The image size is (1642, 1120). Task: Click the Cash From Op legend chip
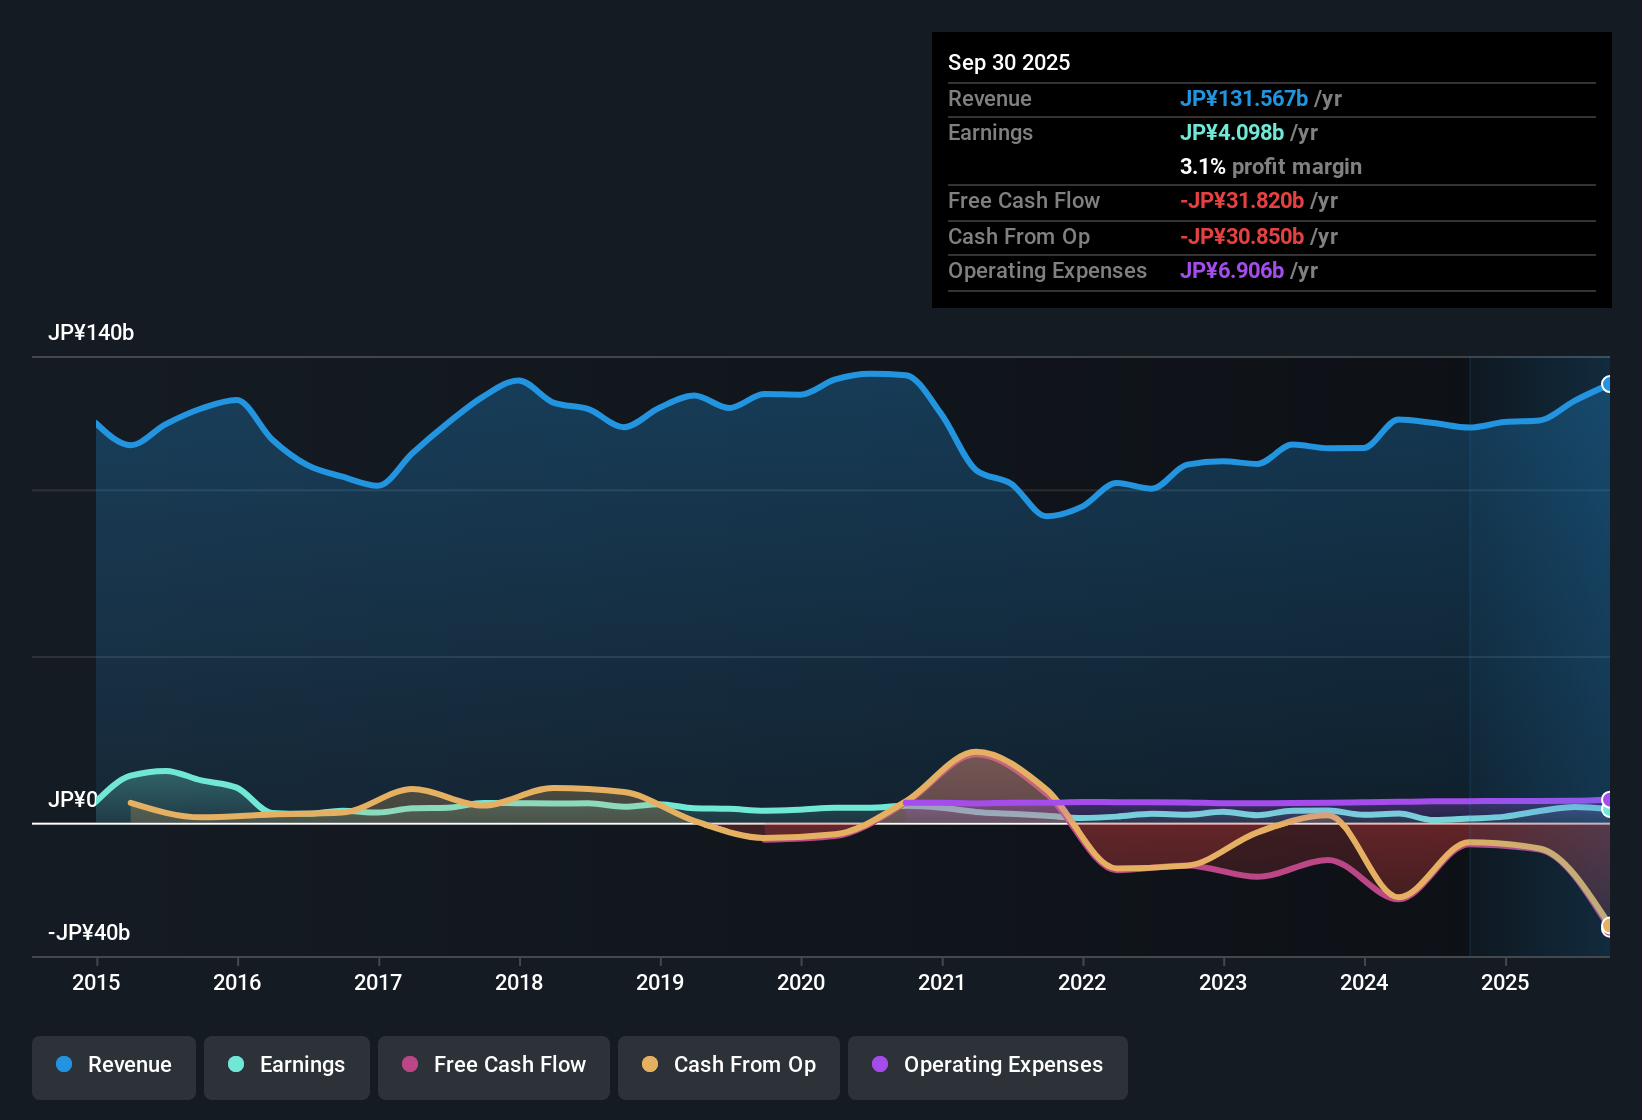728,1065
